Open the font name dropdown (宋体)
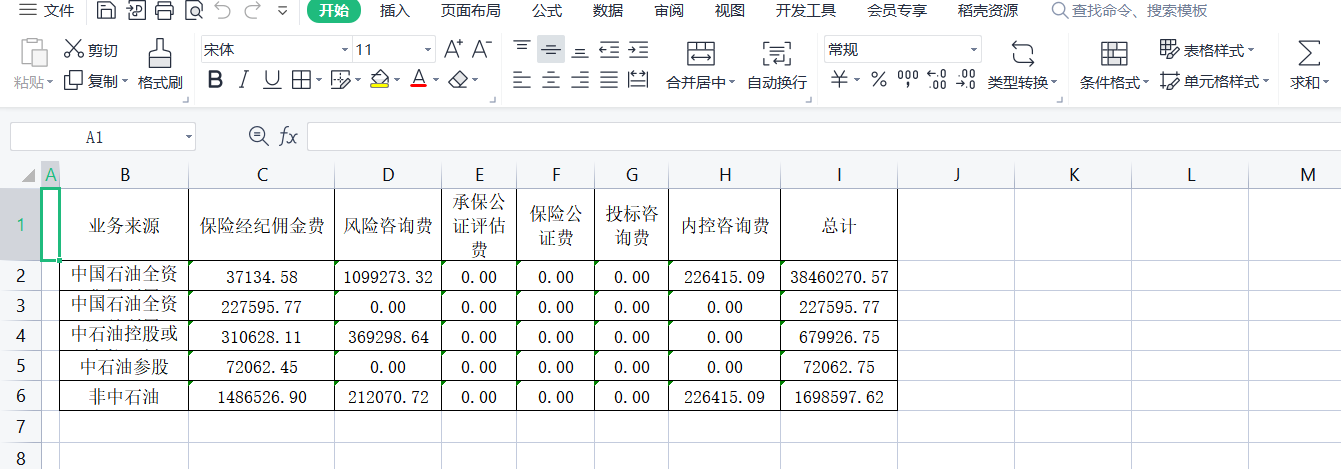The image size is (1341, 469). click(x=345, y=49)
